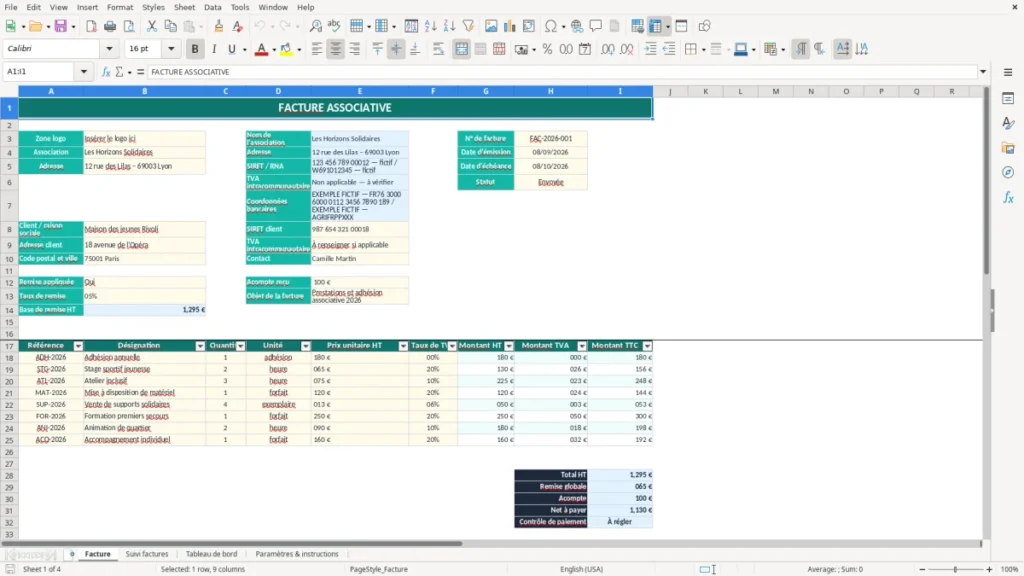Image resolution: width=1024 pixels, height=576 pixels.
Task: Insert a comment icon
Action: point(596,26)
